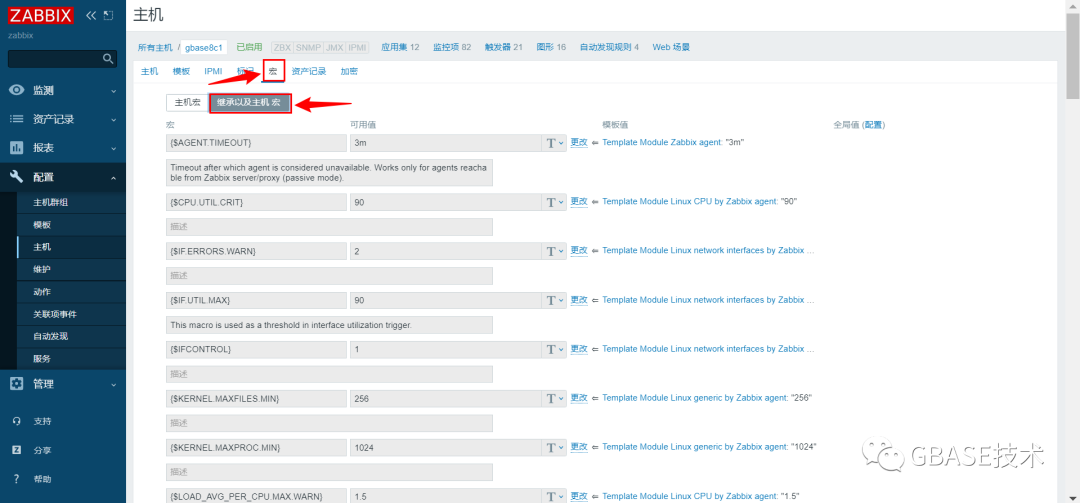
Task: Open the 帮助 question mark icon
Action: [x=17, y=479]
